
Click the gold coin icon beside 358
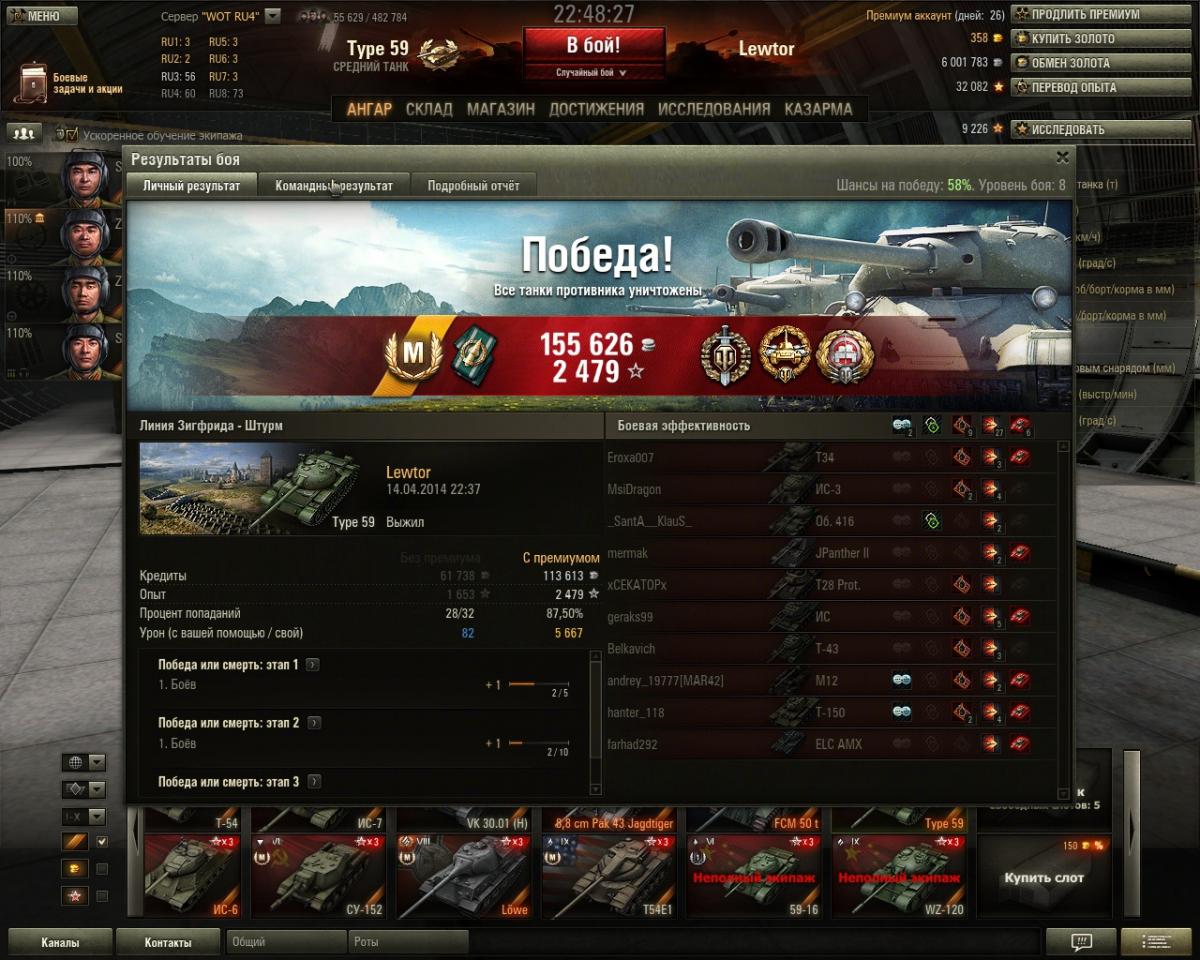click(x=997, y=38)
